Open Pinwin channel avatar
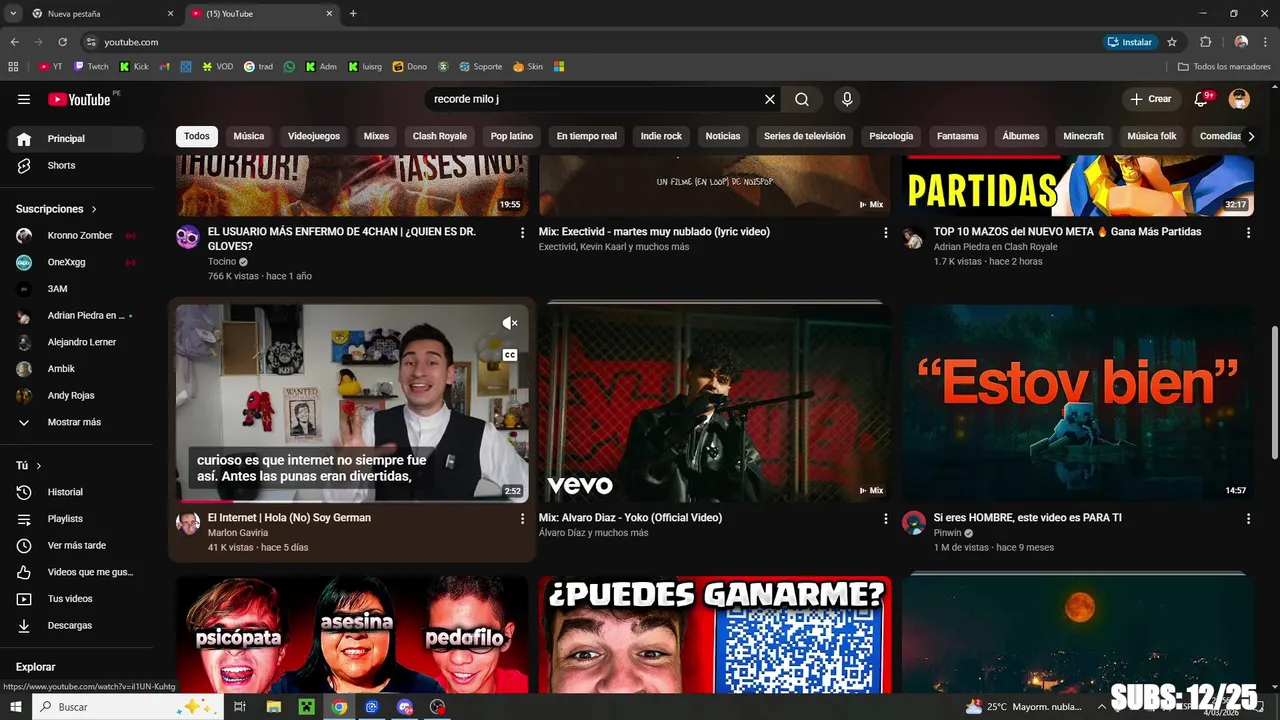Viewport: 1280px width, 720px height. [x=914, y=523]
